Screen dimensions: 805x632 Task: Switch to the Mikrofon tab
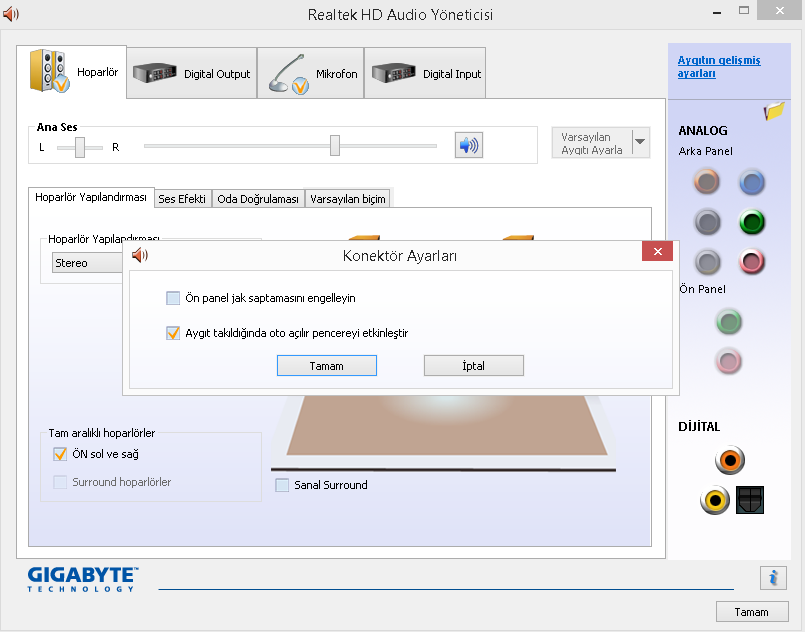click(x=311, y=73)
